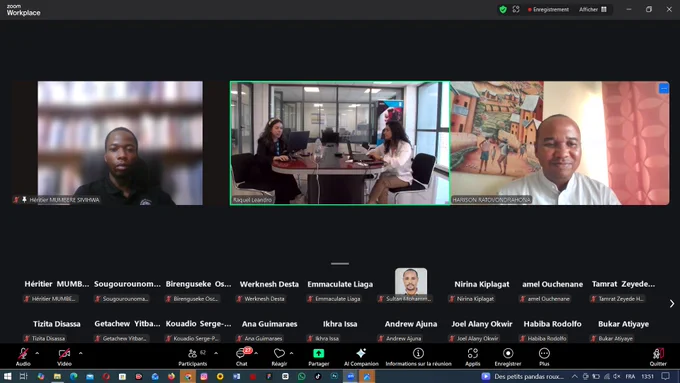Image resolution: width=680 pixels, height=383 pixels.
Task: Open Google Chrome from the taskbar
Action: coord(187,376)
